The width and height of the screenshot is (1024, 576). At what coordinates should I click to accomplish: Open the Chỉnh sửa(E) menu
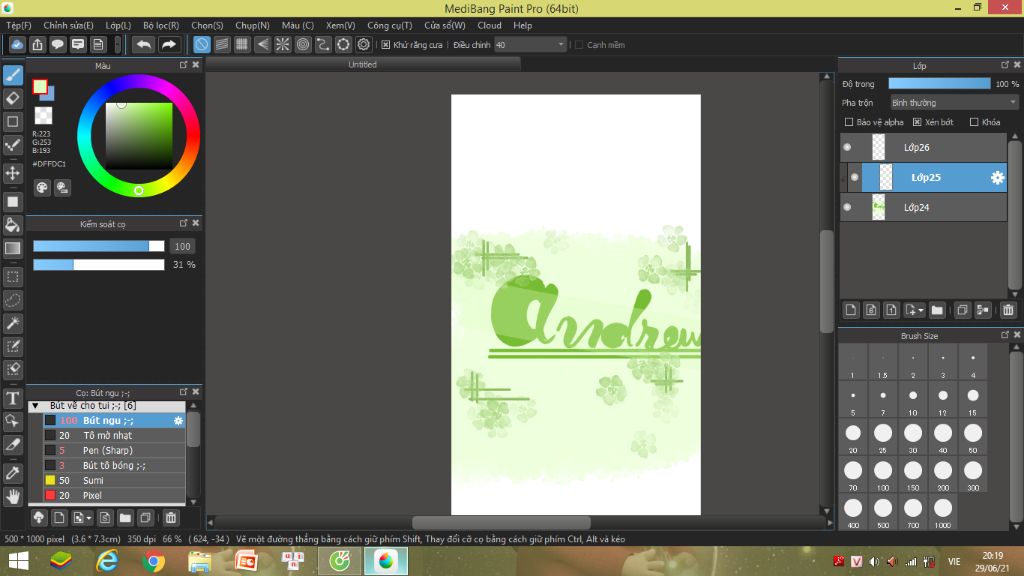point(69,25)
